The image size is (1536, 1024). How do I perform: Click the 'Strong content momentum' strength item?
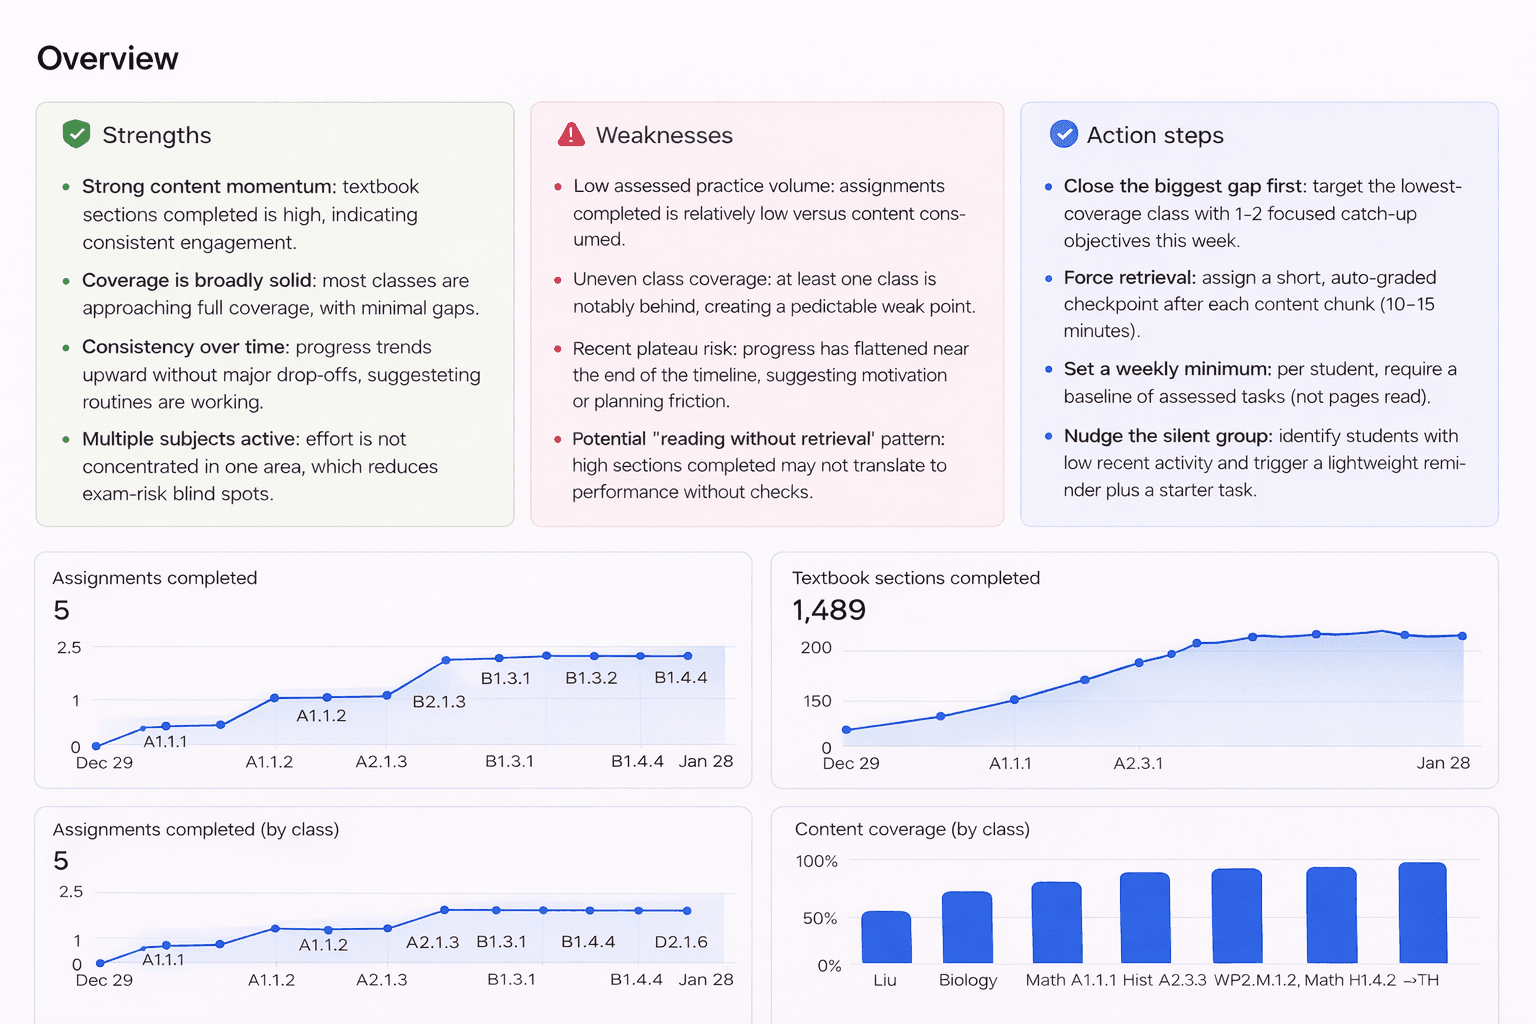pos(208,187)
